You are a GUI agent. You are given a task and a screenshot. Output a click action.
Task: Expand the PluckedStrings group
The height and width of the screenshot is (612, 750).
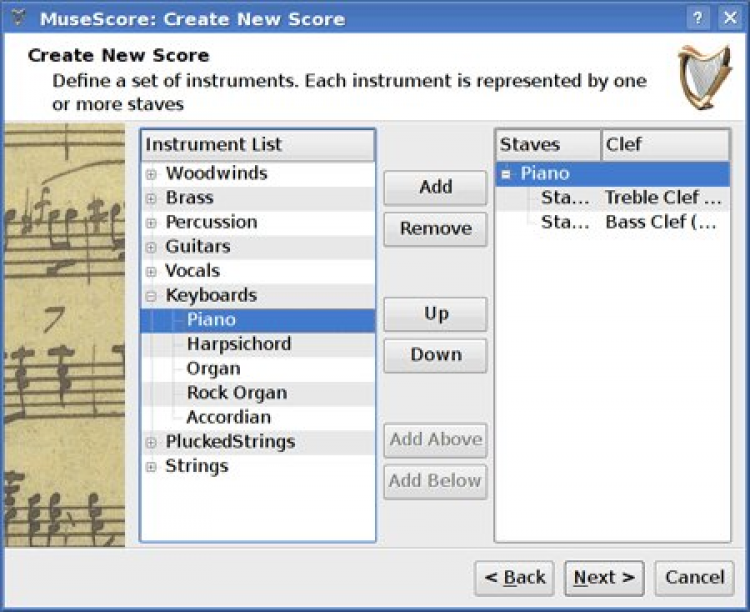152,442
